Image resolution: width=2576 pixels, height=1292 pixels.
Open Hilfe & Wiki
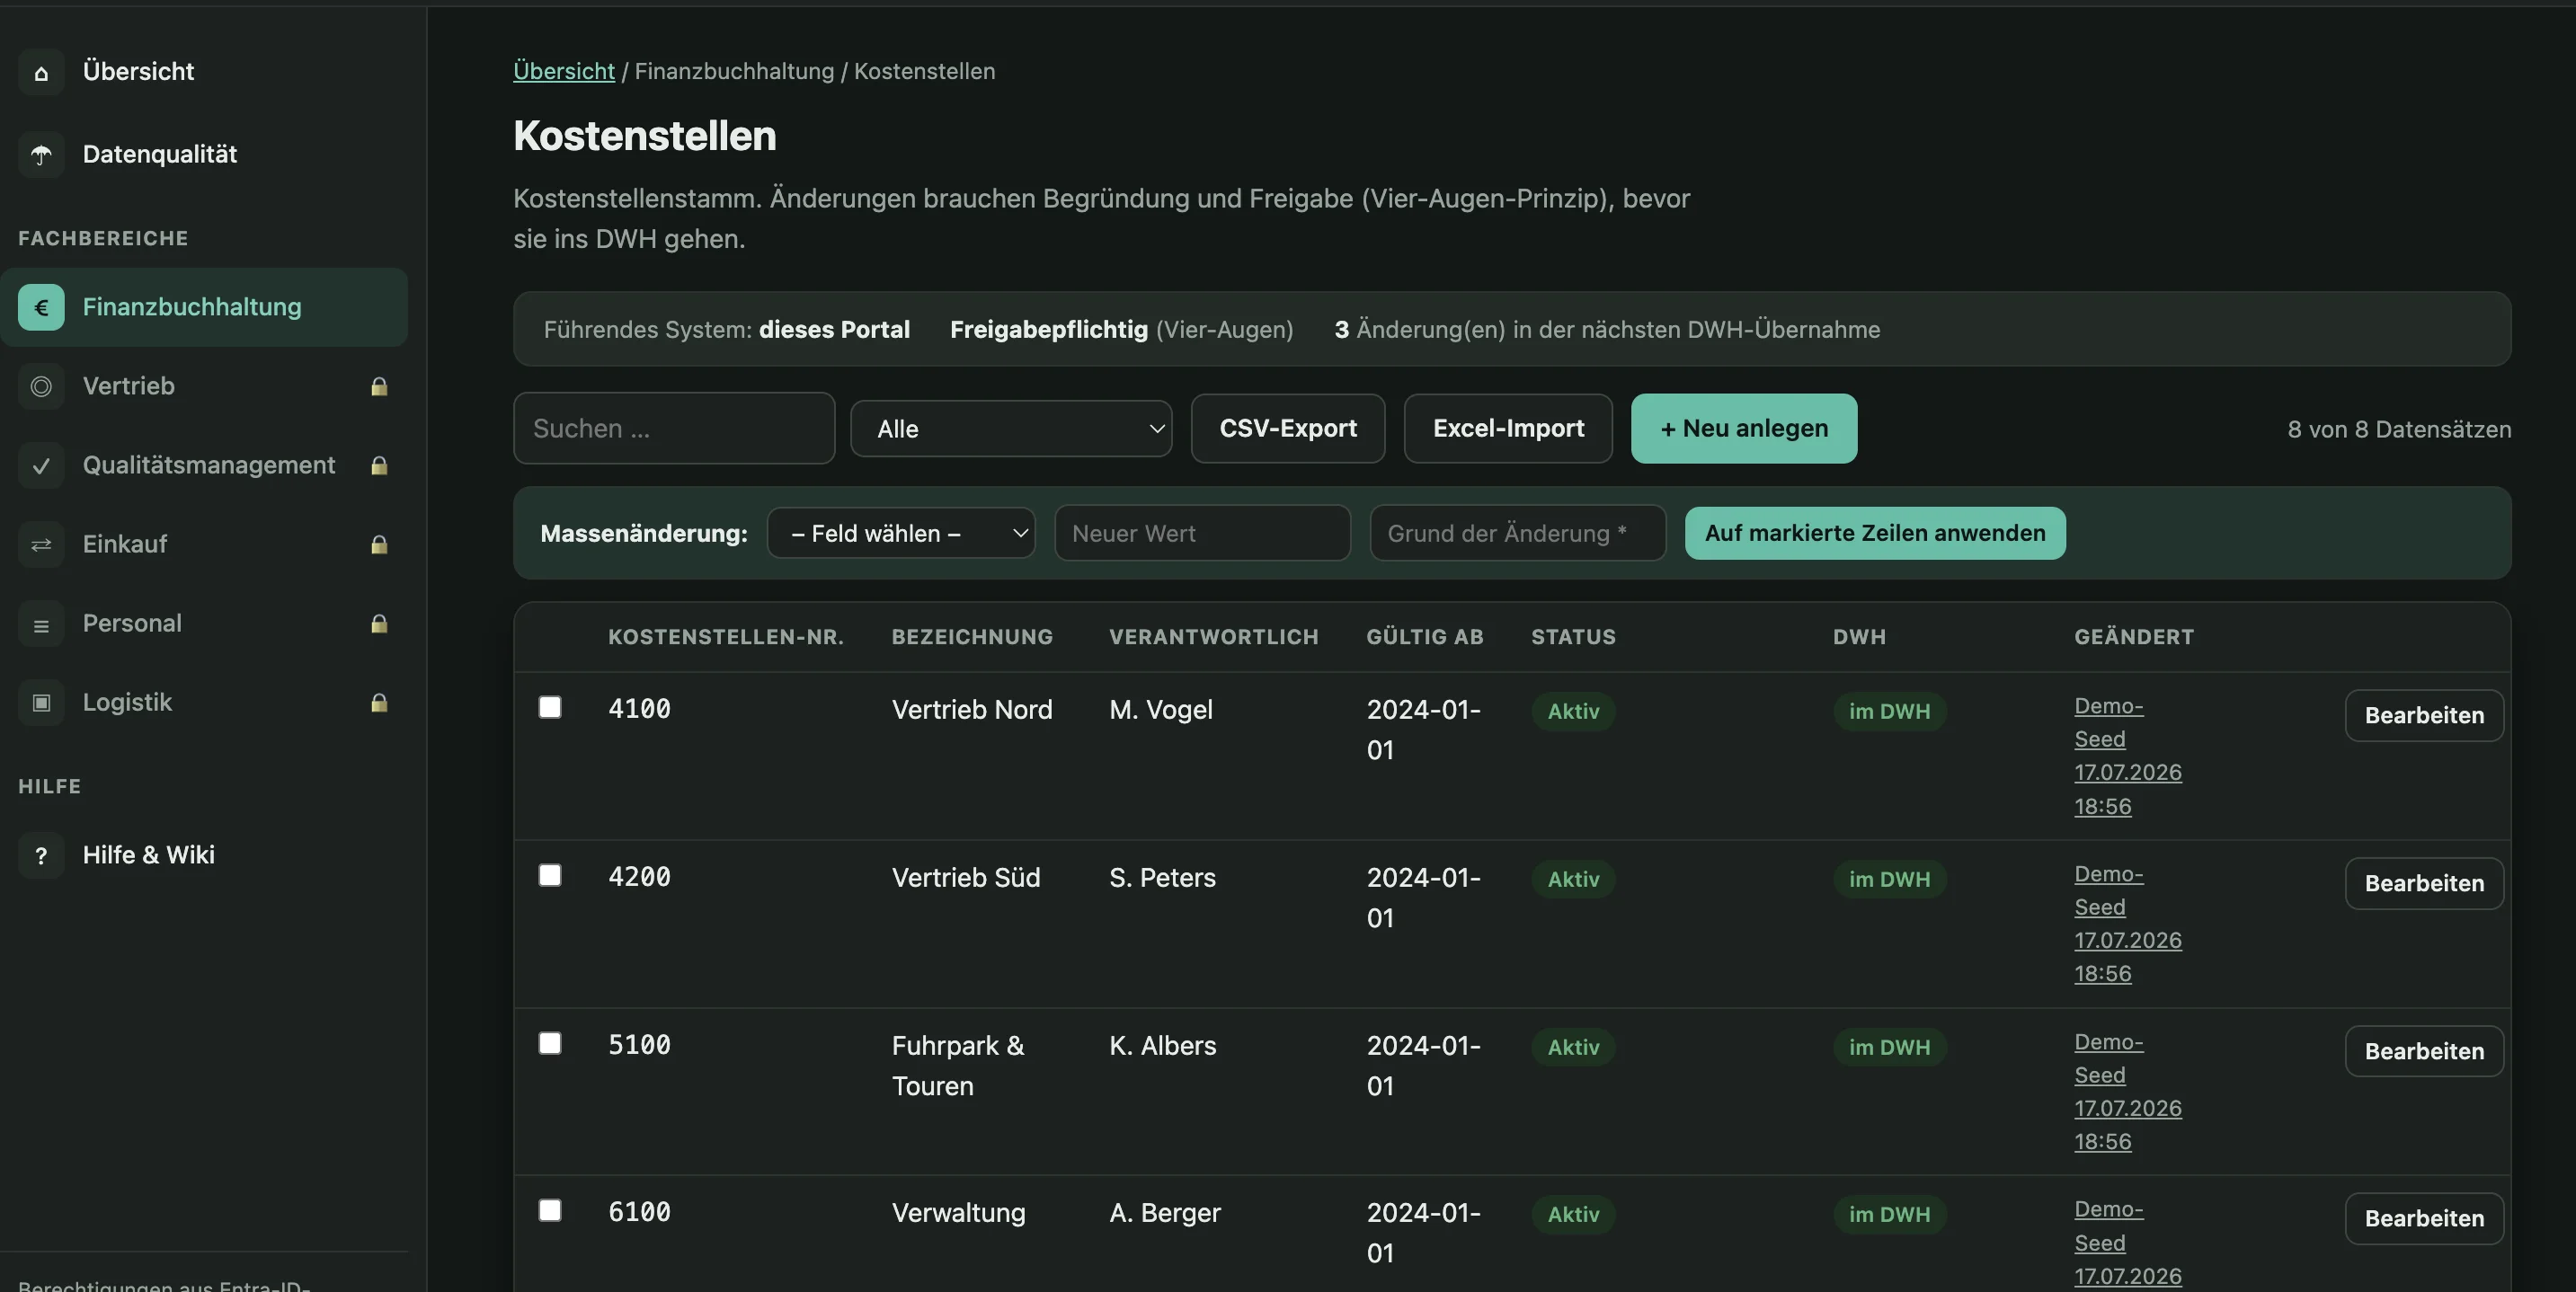click(204, 855)
